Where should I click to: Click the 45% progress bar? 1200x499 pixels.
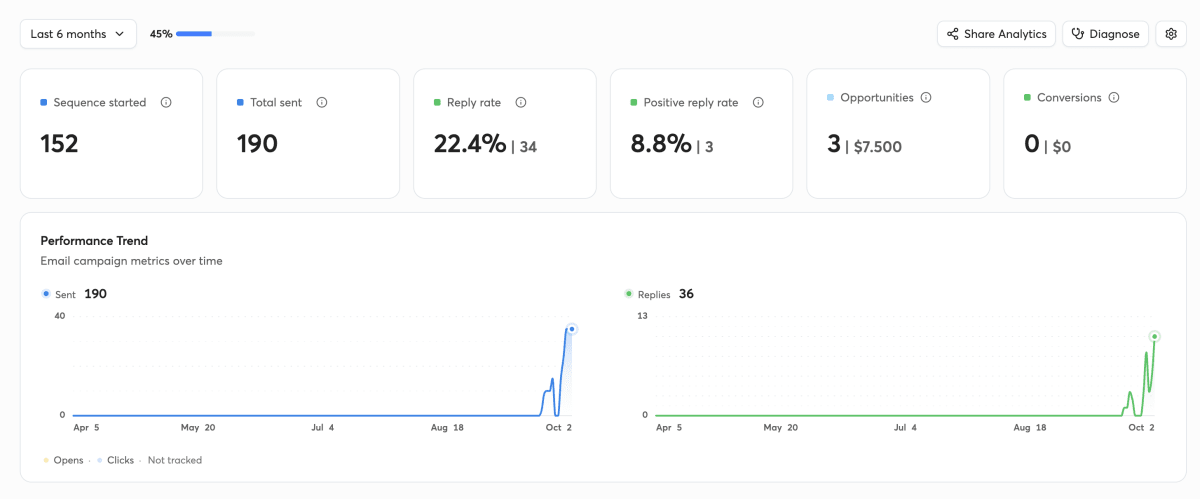tap(215, 34)
